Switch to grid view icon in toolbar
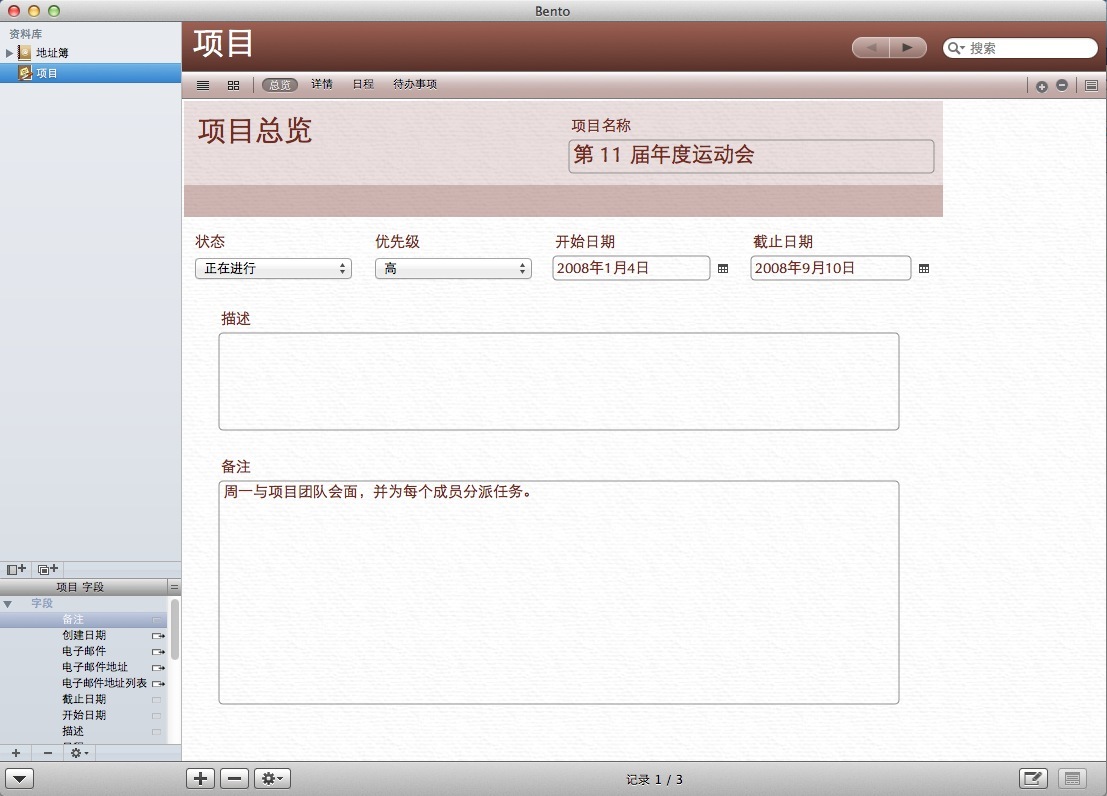Image resolution: width=1107 pixels, height=796 pixels. pyautogui.click(x=233, y=85)
